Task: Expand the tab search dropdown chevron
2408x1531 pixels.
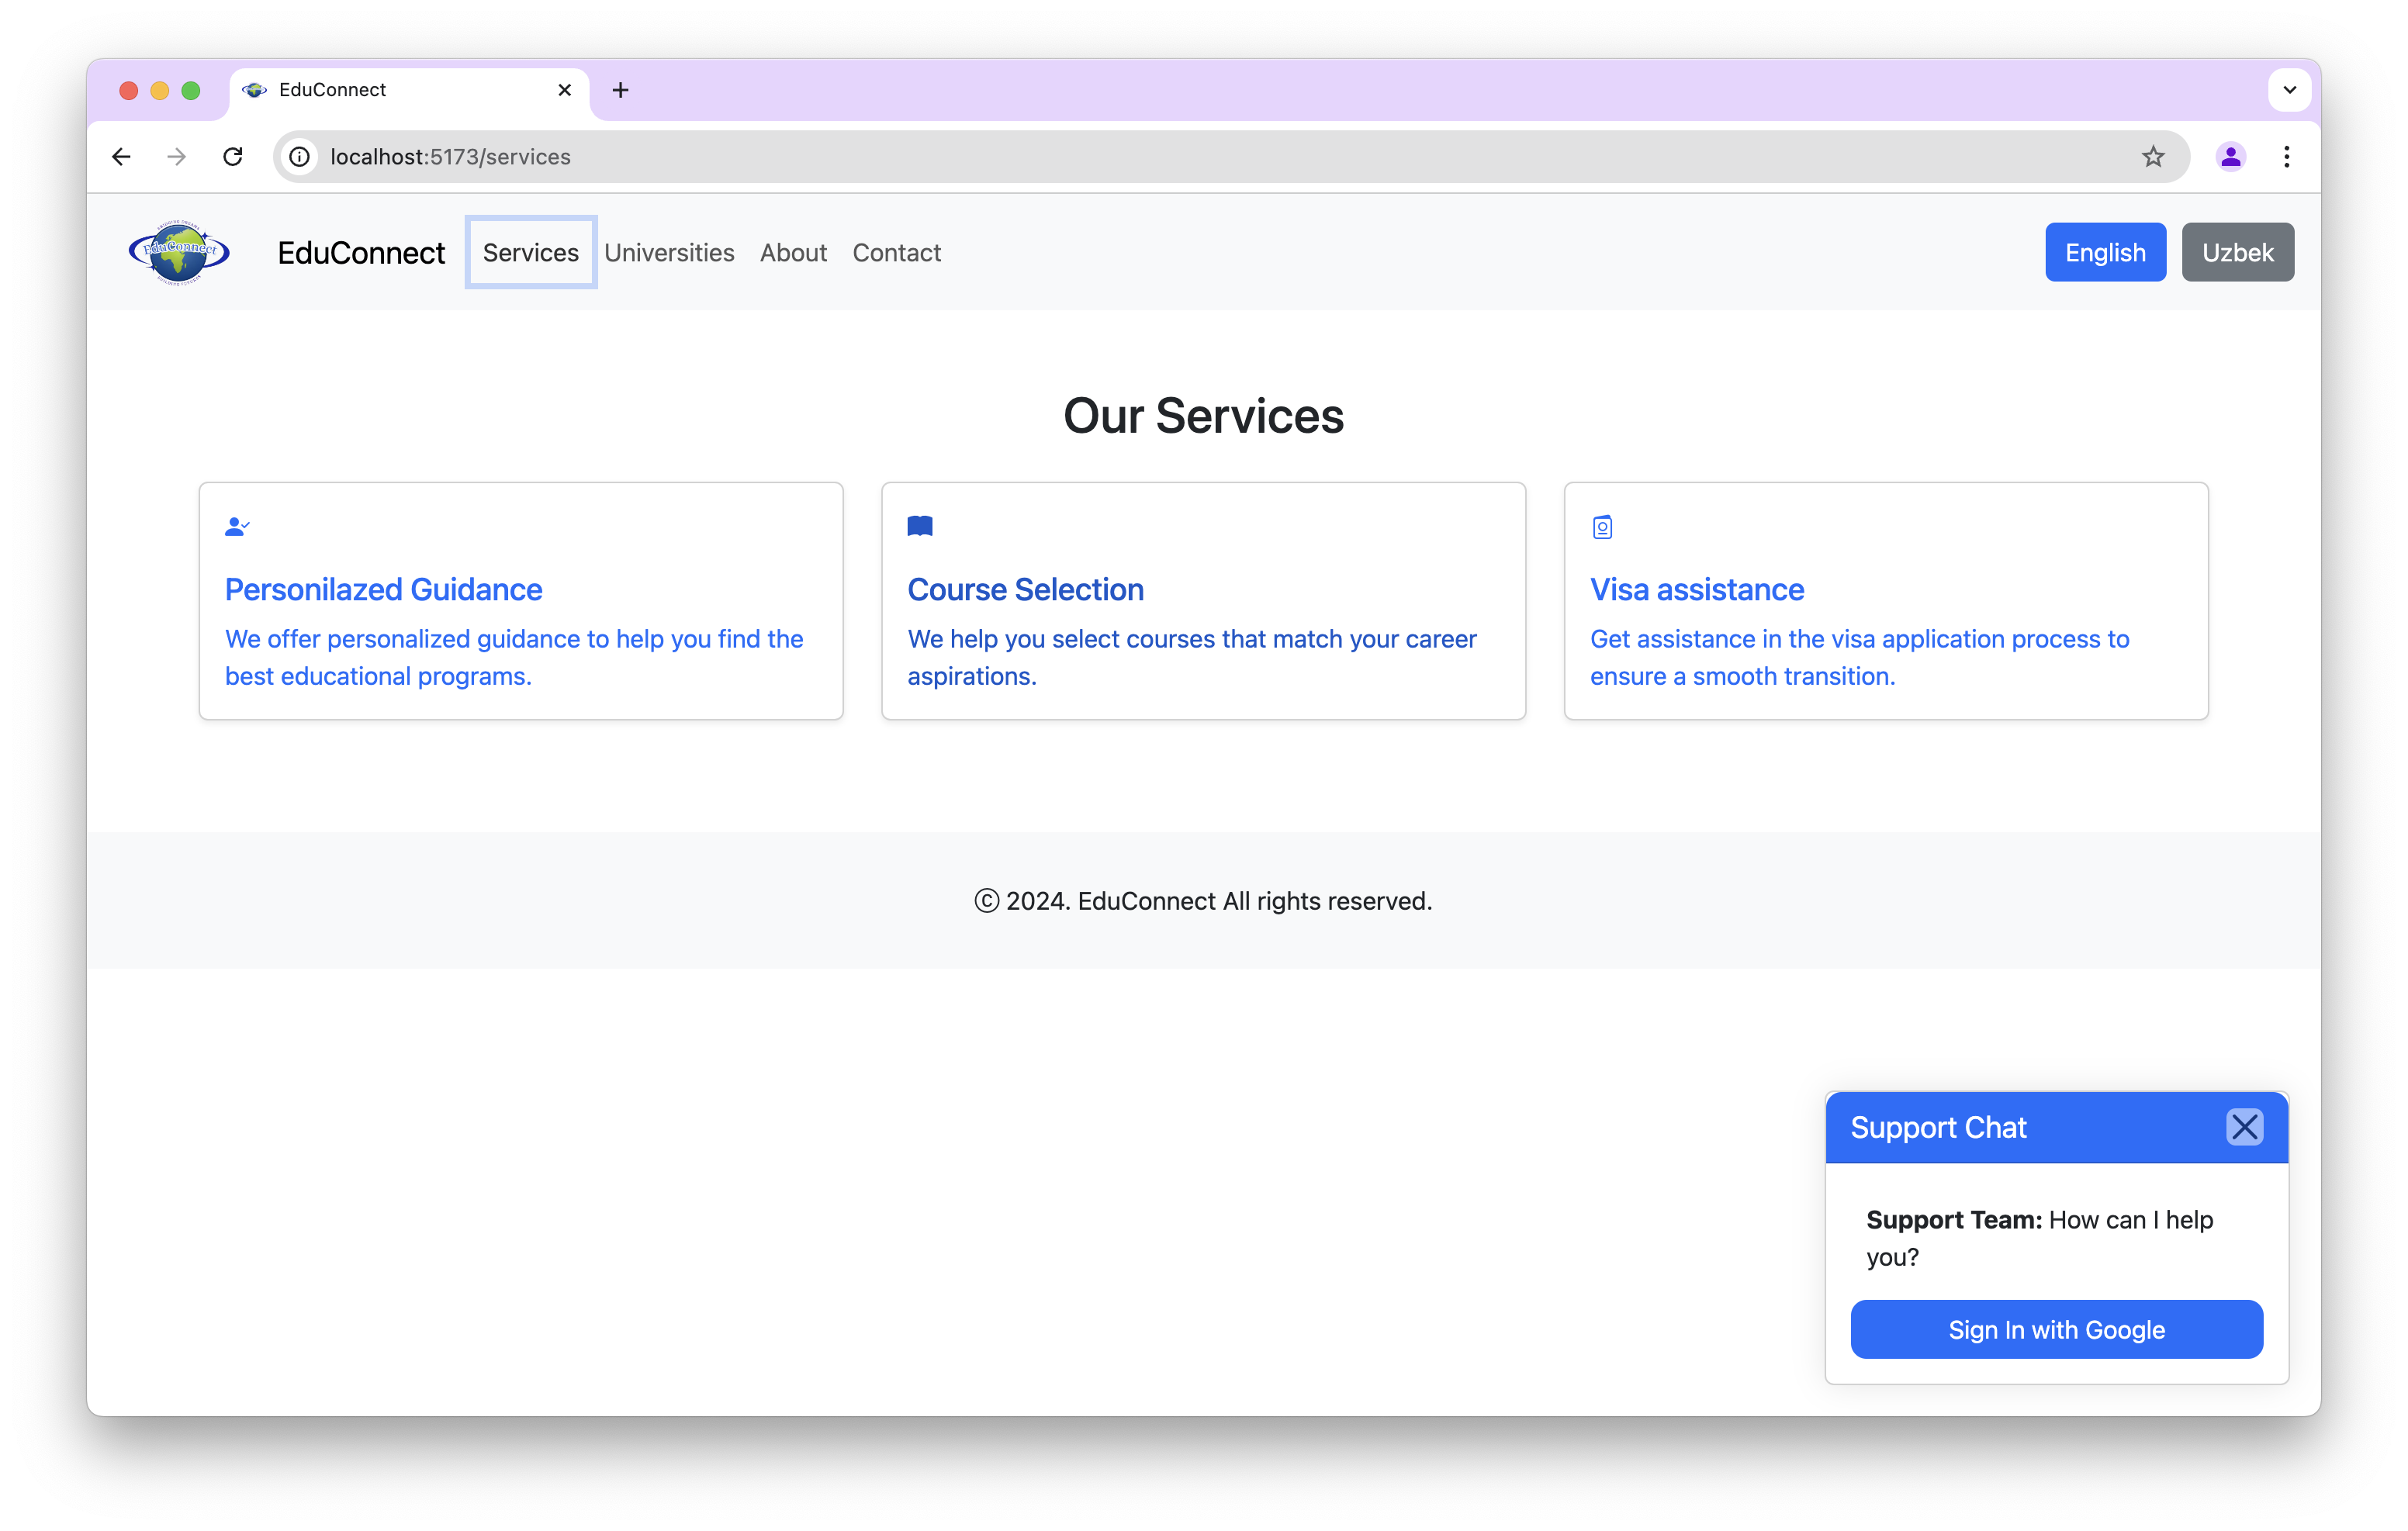Action: 2289,90
